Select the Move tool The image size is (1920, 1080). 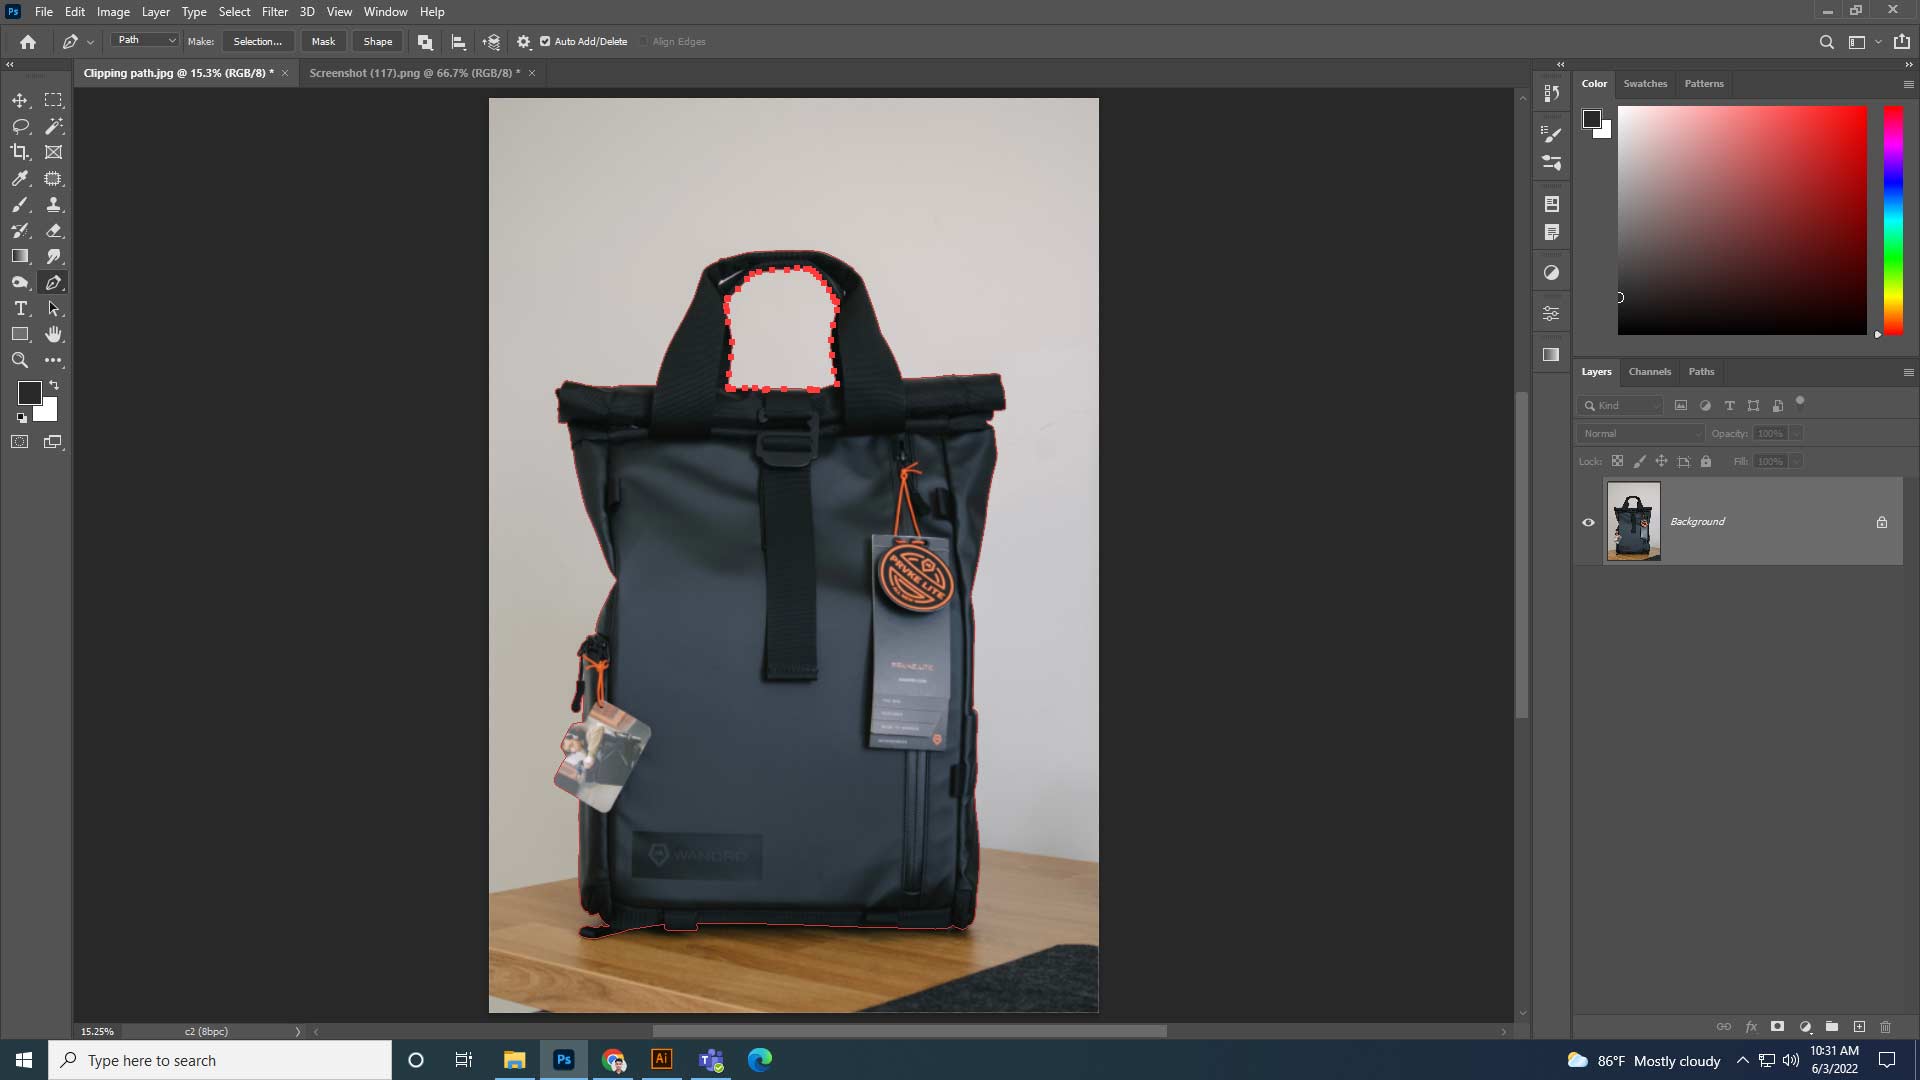20,100
